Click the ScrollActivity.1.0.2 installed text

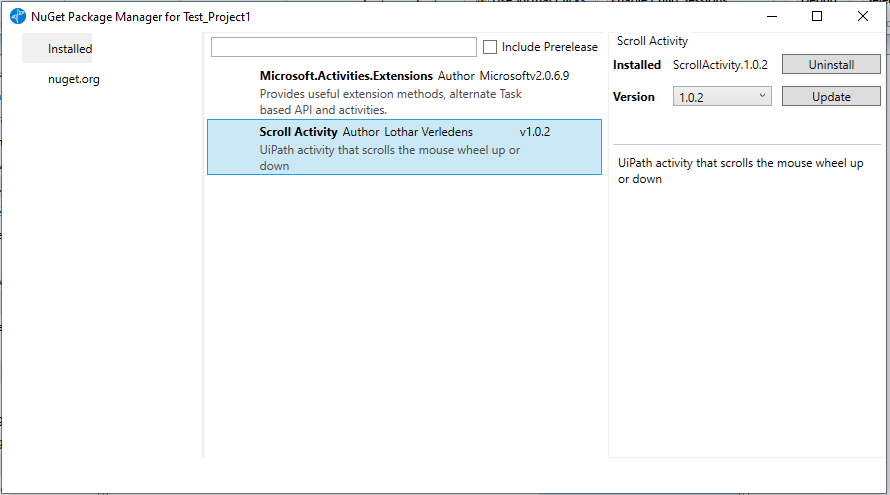pyautogui.click(x=720, y=65)
